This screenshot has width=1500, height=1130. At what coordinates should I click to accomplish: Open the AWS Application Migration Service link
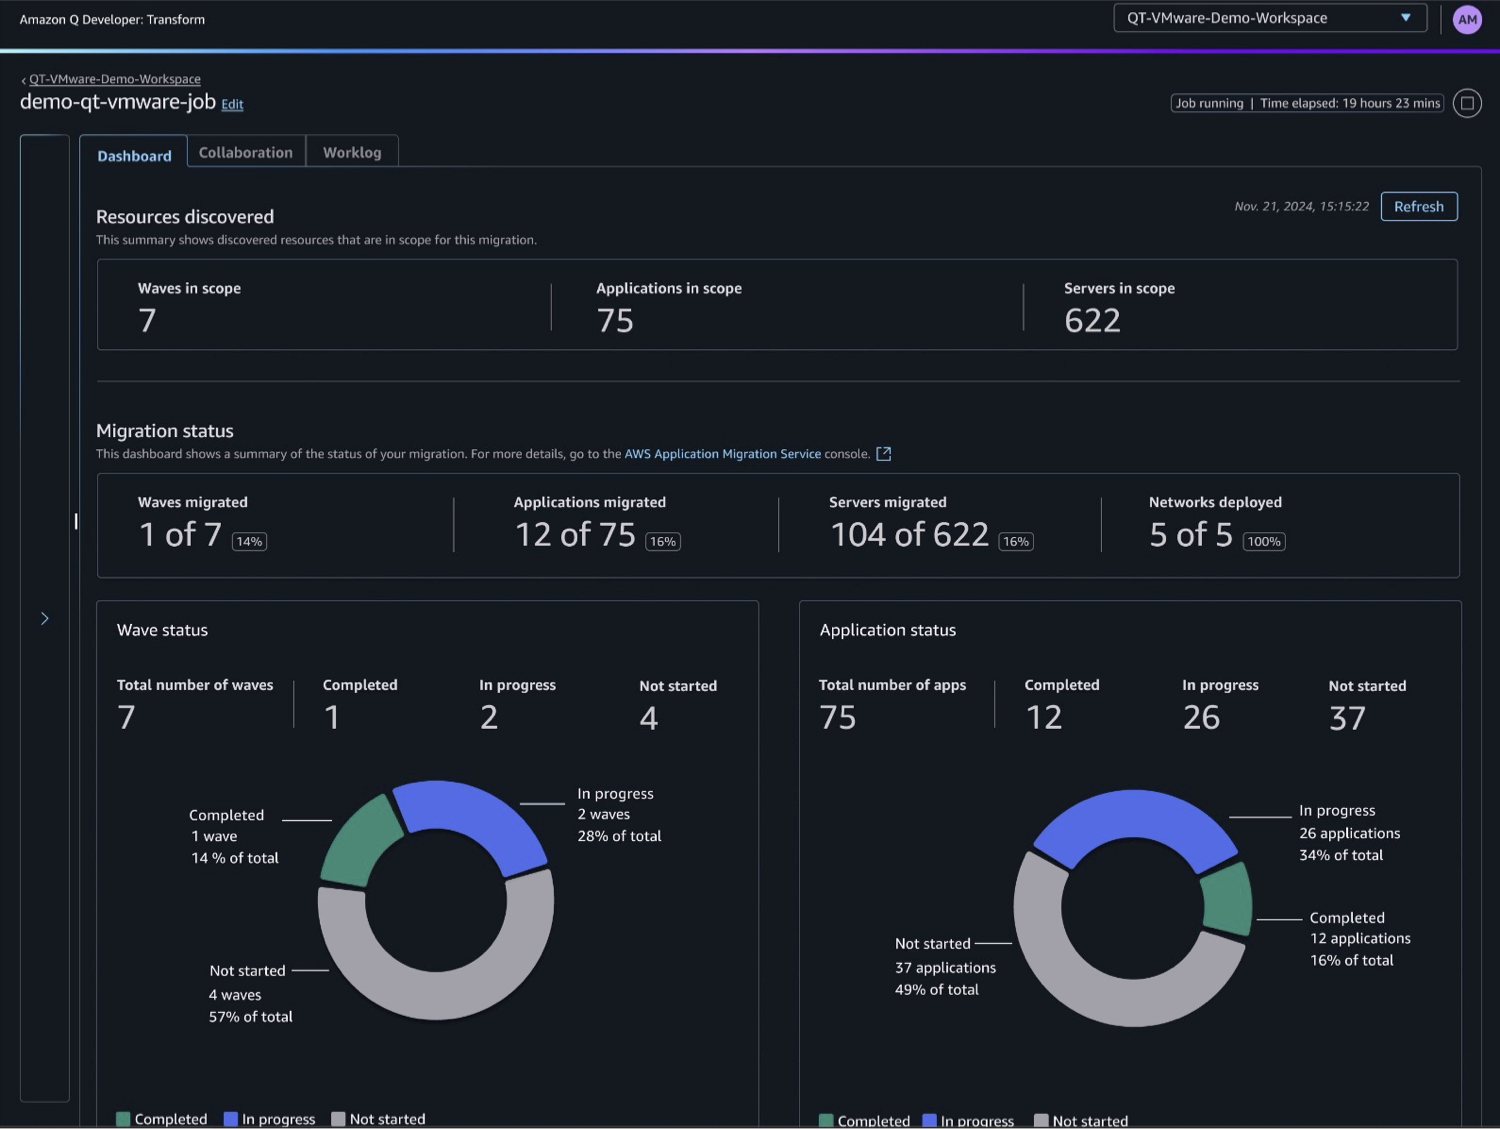[x=722, y=453]
